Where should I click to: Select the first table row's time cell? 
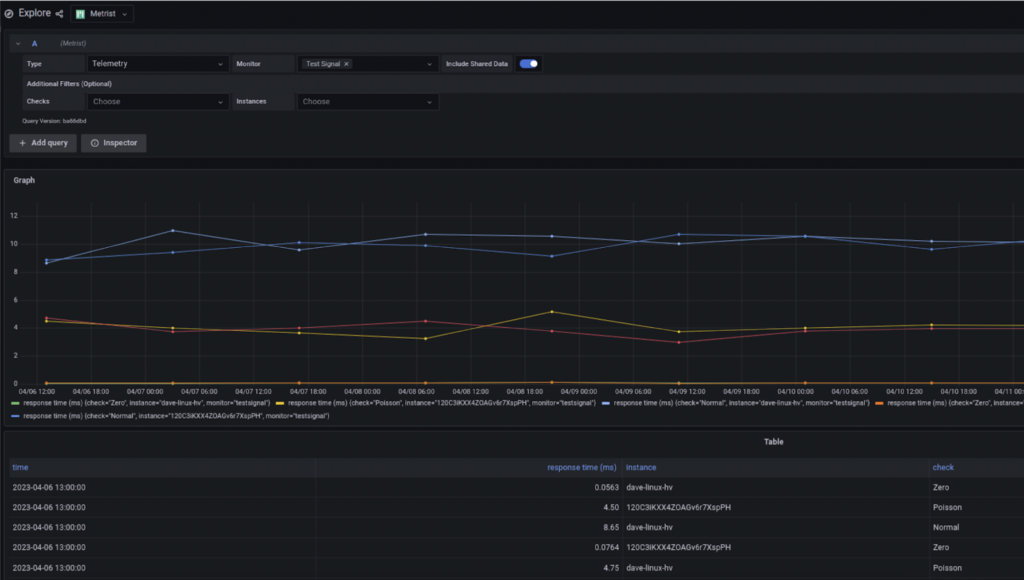coord(48,487)
